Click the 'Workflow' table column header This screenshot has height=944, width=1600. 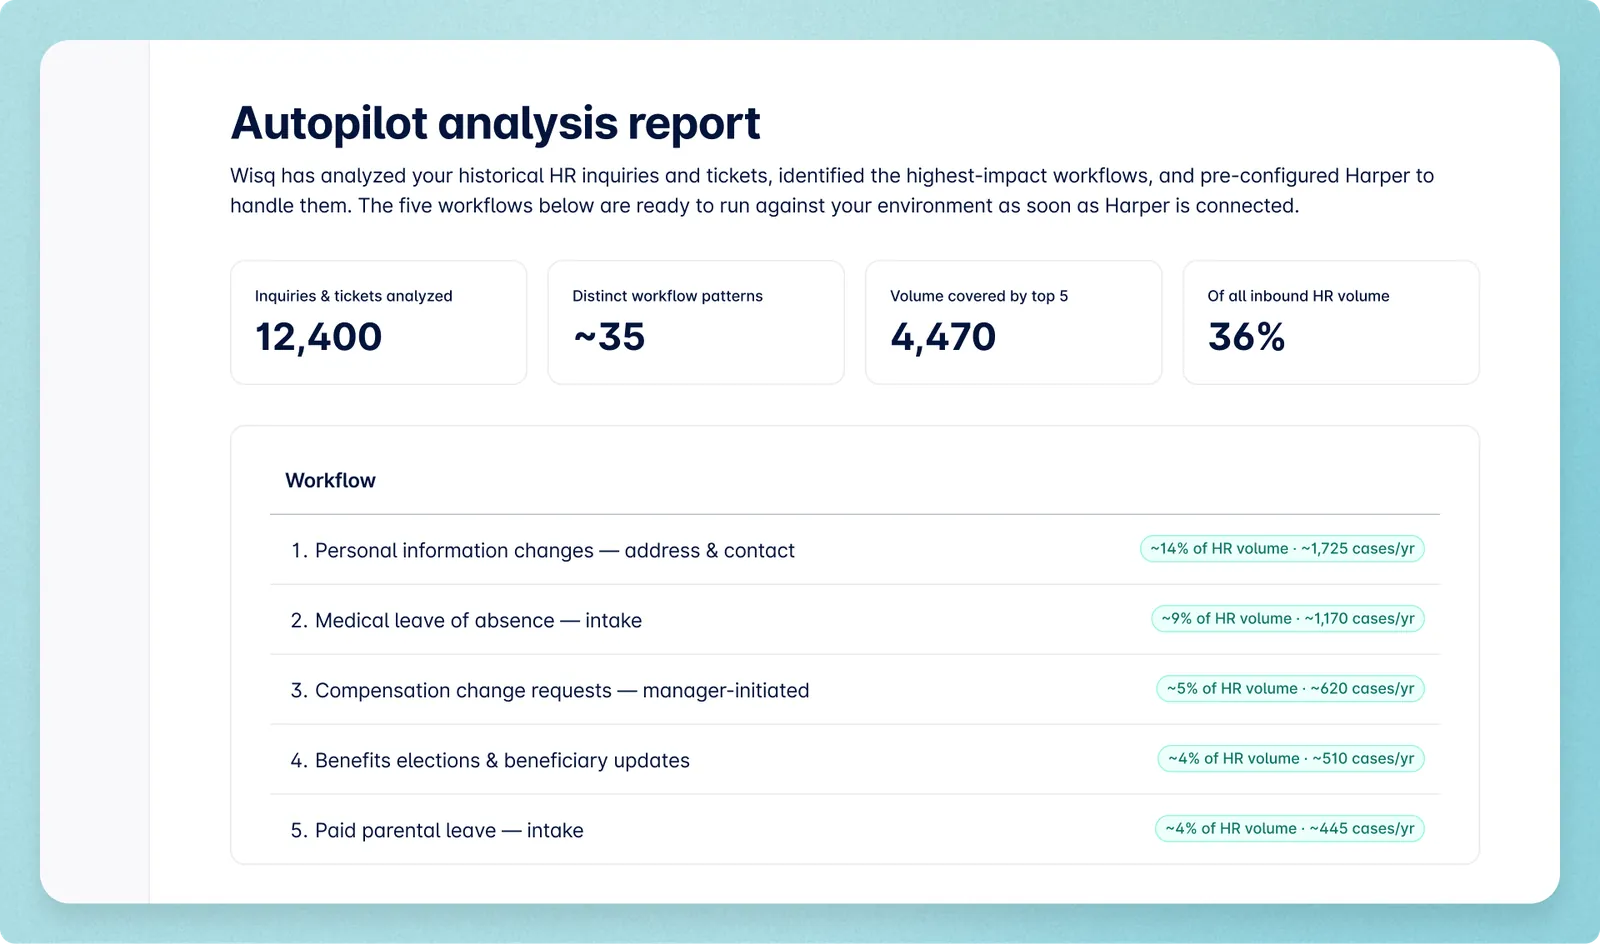(331, 480)
